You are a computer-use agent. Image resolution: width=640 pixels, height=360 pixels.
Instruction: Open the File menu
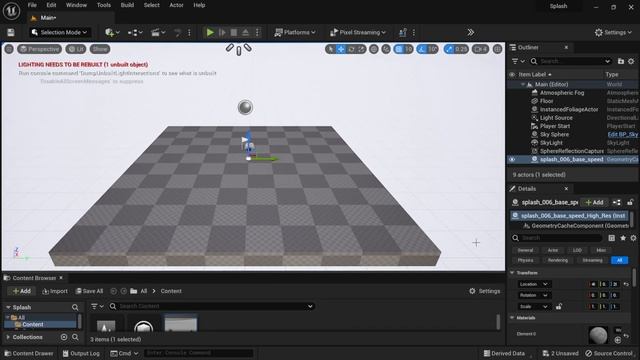point(32,5)
